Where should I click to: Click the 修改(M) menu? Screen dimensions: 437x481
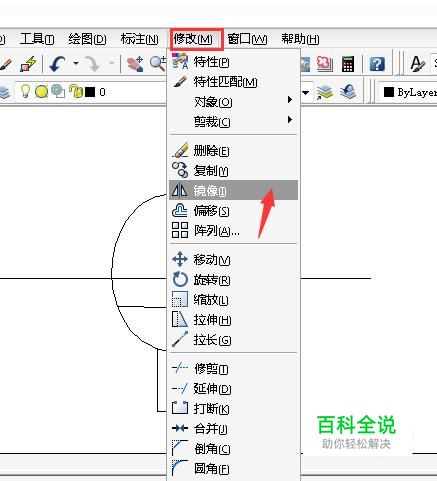coord(193,39)
